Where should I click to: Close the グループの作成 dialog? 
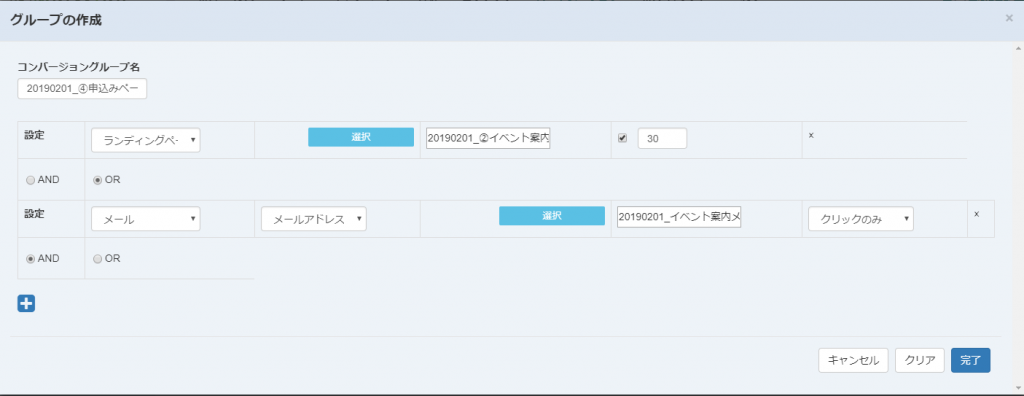pos(1009,18)
